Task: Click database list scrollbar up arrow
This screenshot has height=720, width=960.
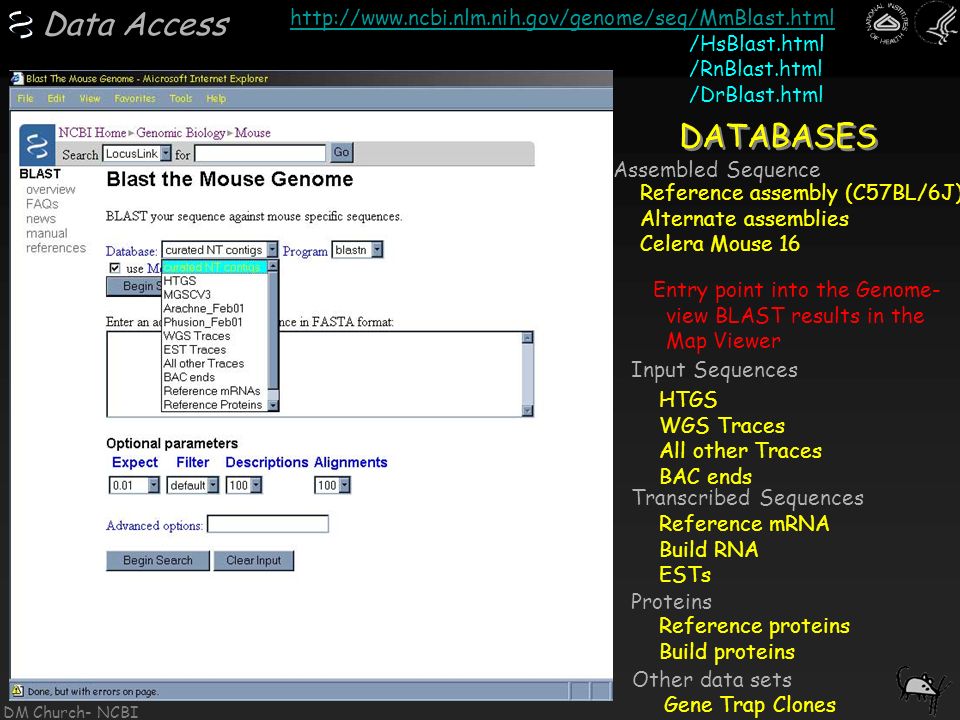Action: point(273,266)
